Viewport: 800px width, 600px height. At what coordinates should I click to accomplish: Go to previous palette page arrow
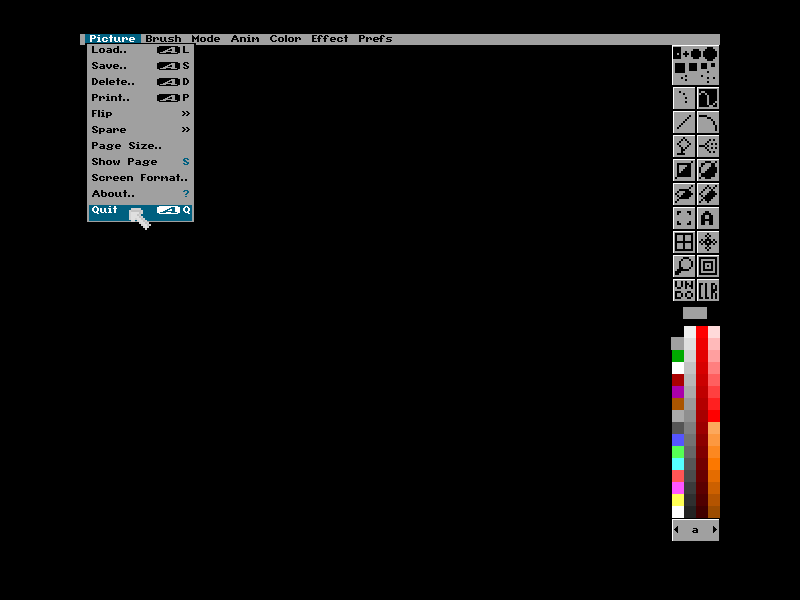[x=677, y=530]
